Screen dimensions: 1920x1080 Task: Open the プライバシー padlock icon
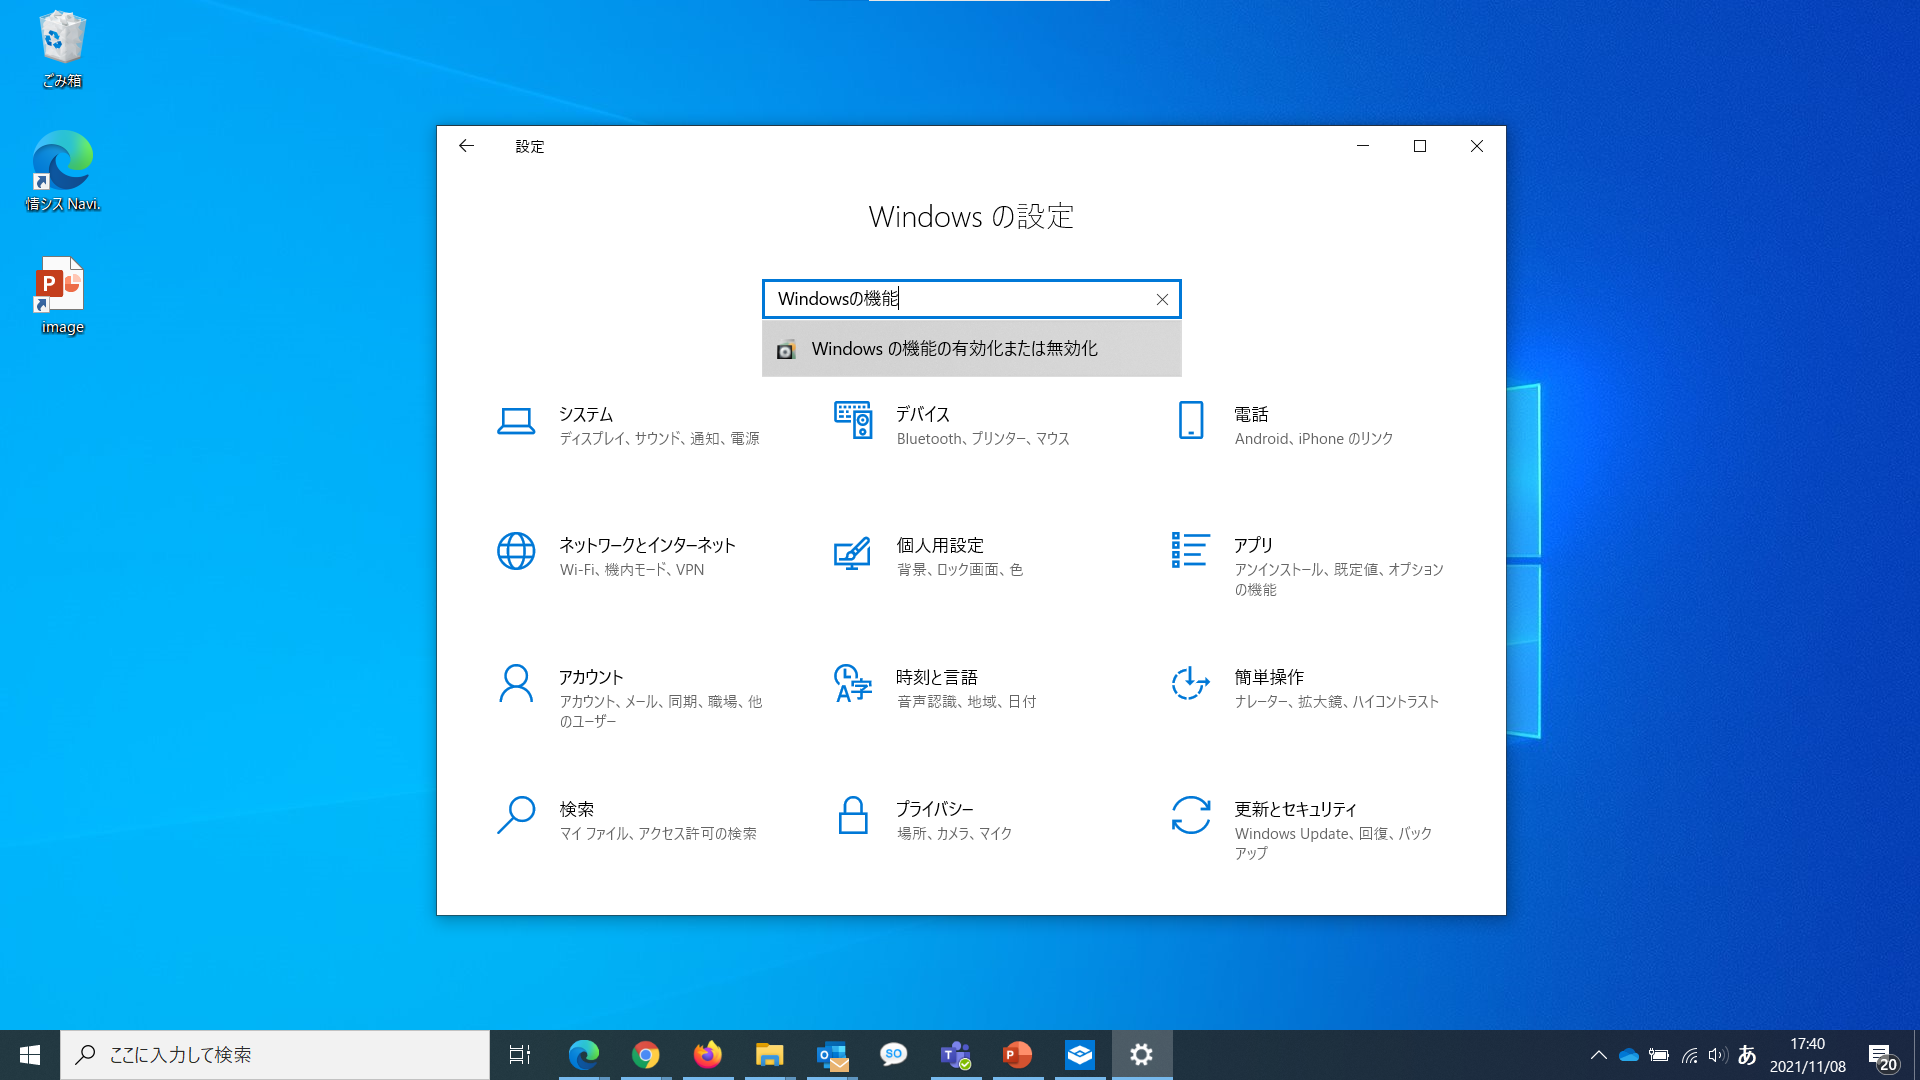click(x=853, y=815)
